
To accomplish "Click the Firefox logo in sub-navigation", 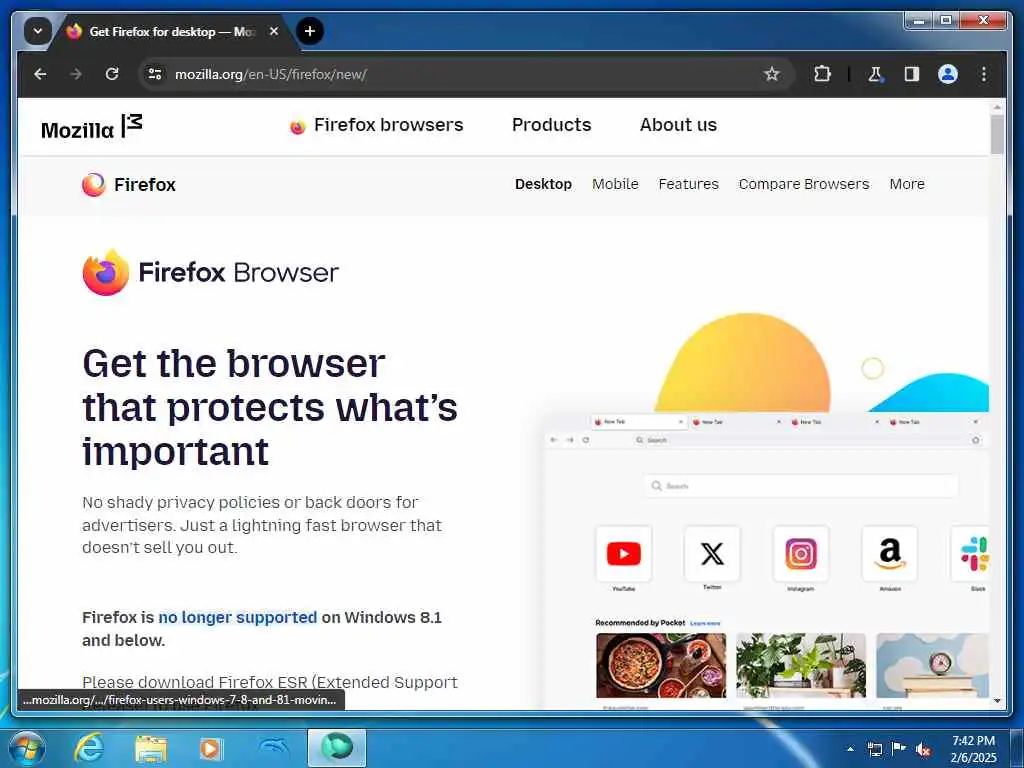I will [x=129, y=185].
